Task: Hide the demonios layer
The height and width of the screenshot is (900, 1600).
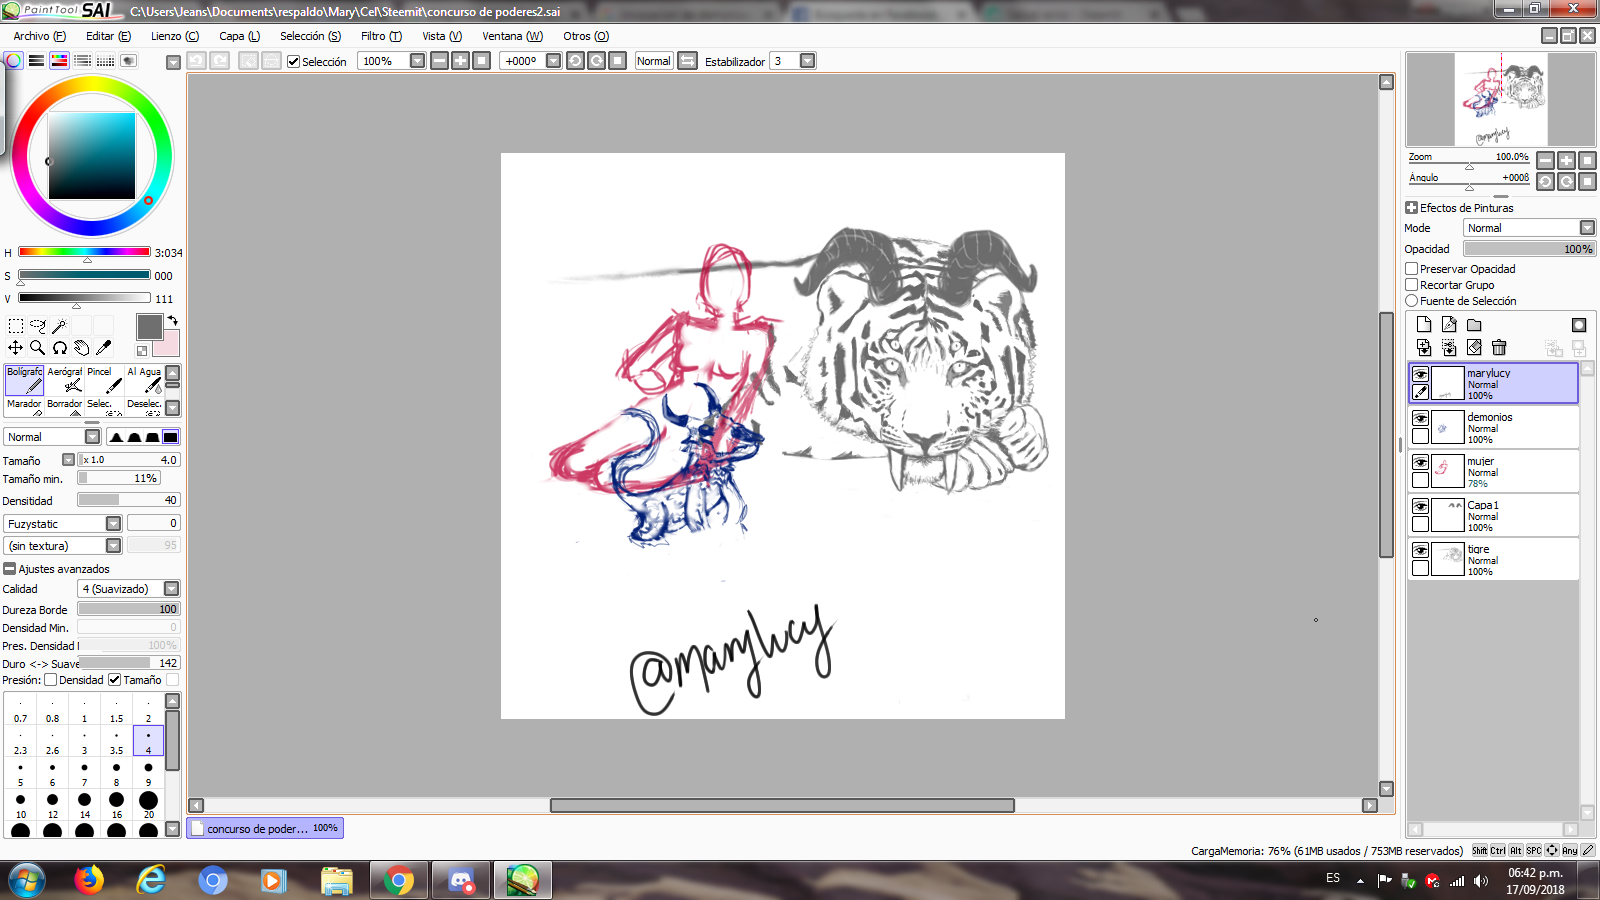Action: (x=1420, y=418)
